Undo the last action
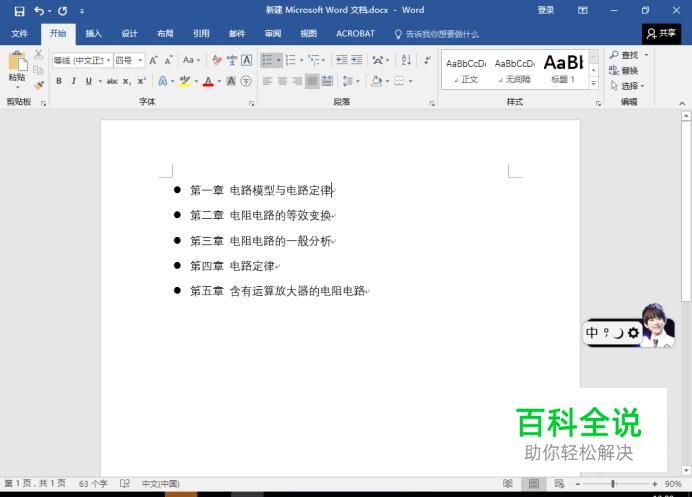This screenshot has width=692, height=497. click(x=40, y=11)
